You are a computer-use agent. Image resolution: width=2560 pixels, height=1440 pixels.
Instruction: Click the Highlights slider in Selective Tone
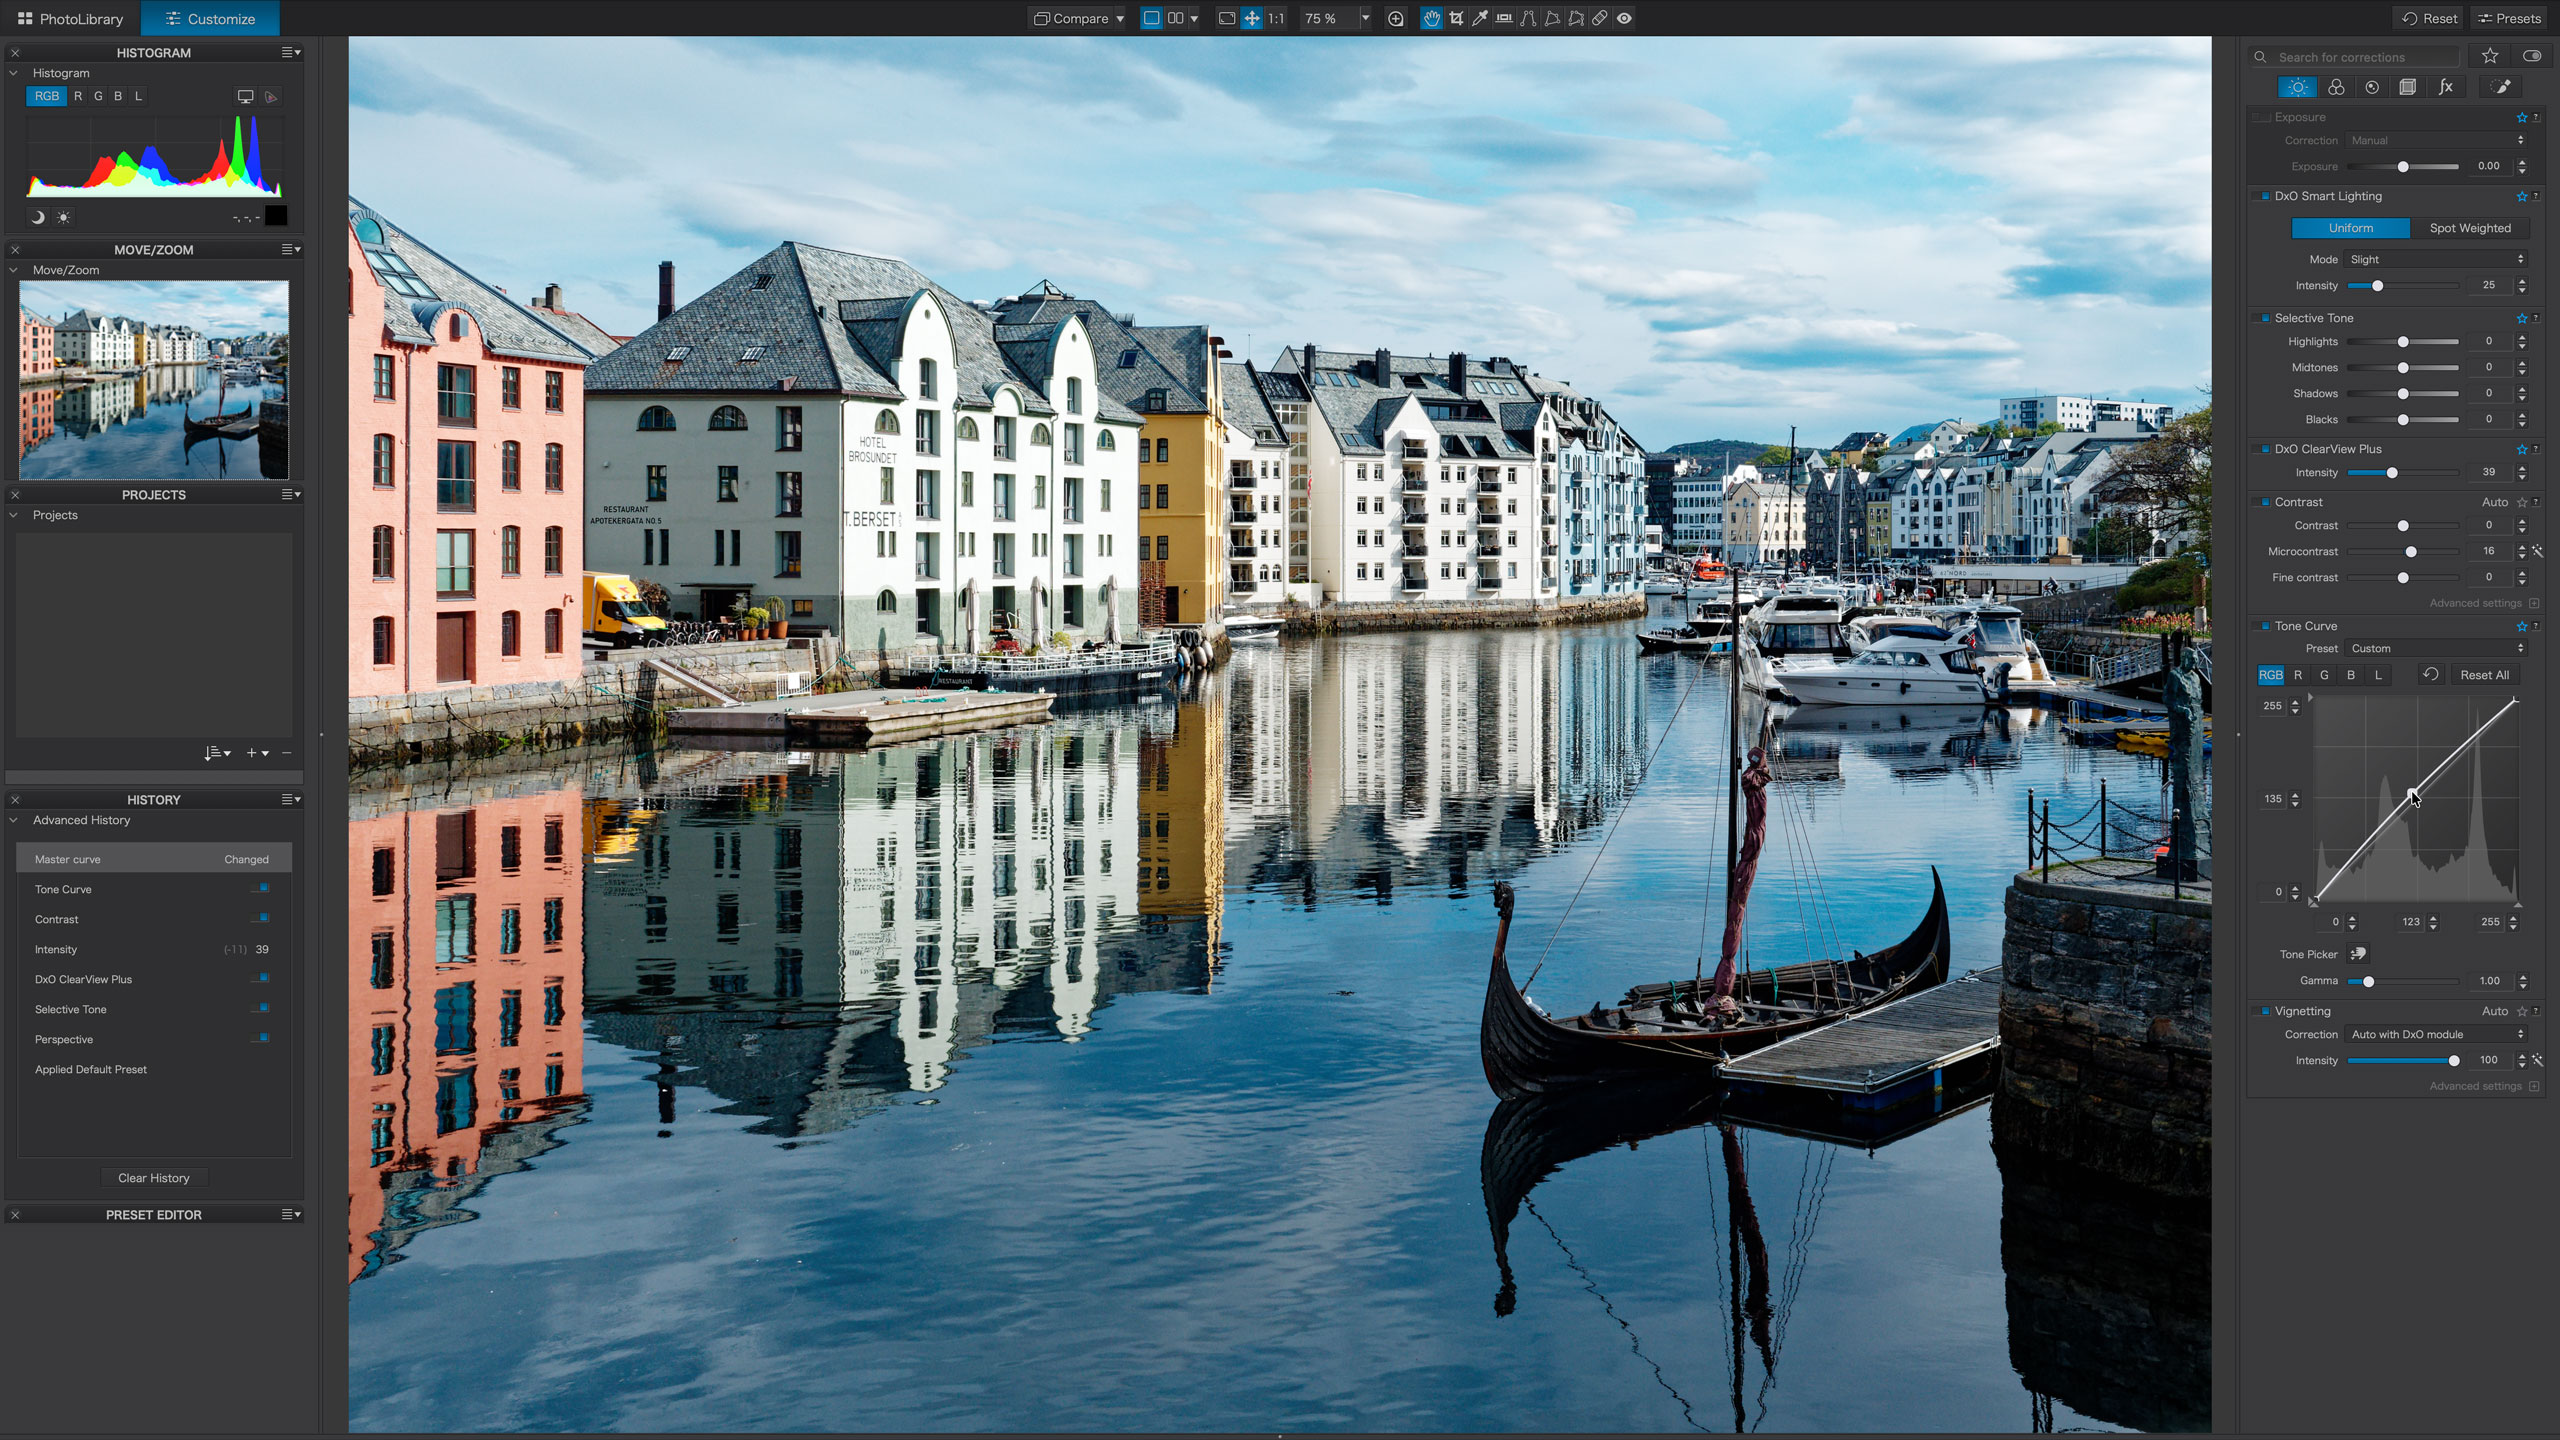[2402, 342]
